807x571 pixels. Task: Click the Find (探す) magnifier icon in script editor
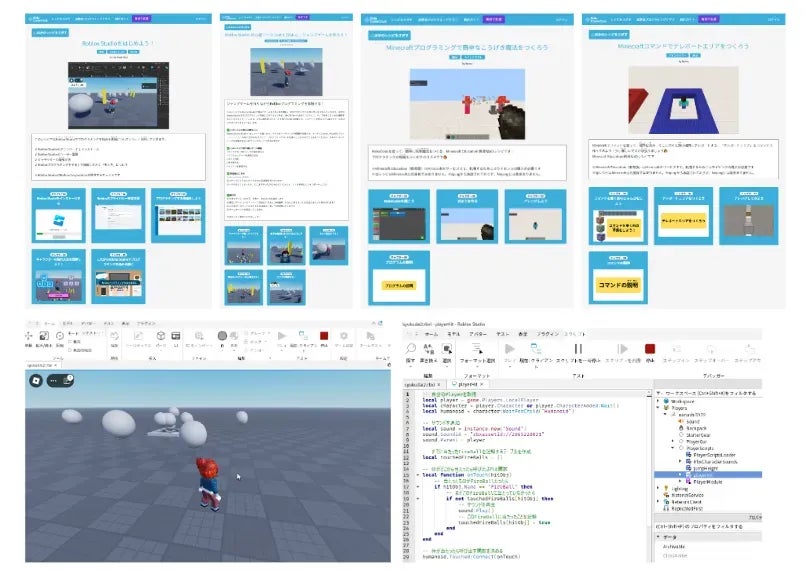[410, 349]
